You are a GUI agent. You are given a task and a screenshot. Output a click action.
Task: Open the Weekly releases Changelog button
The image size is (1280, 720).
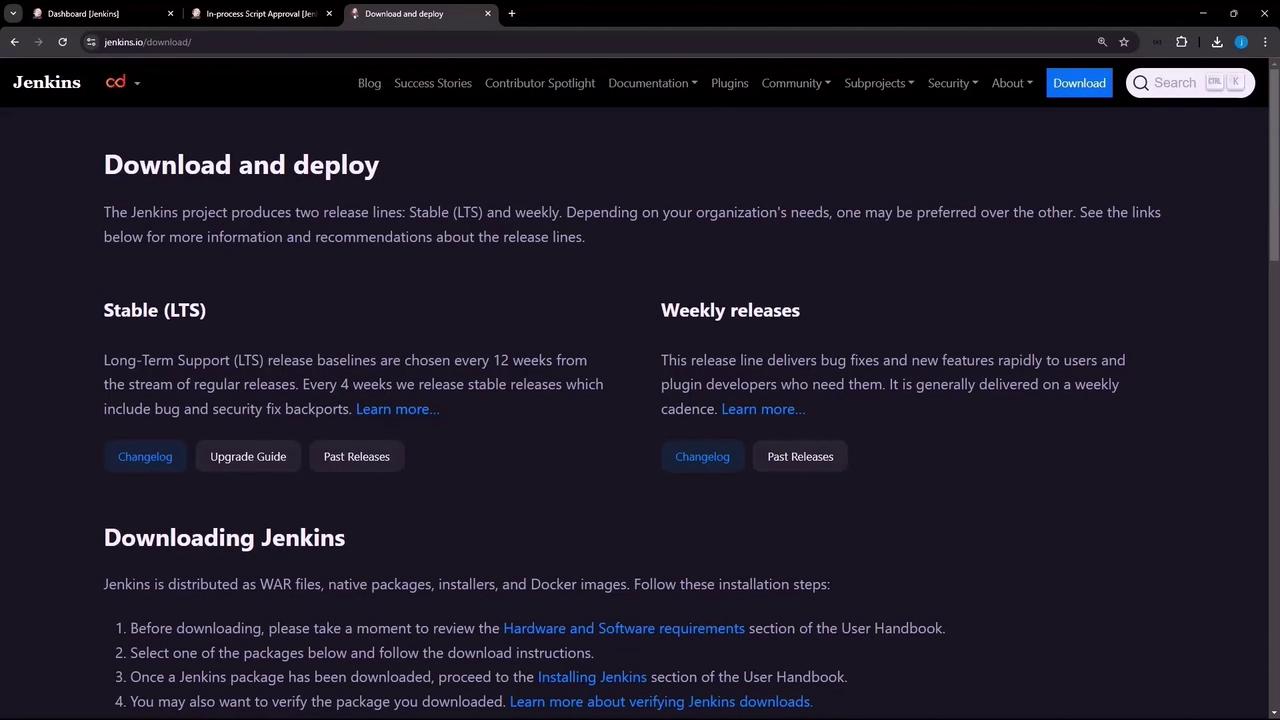tap(702, 457)
